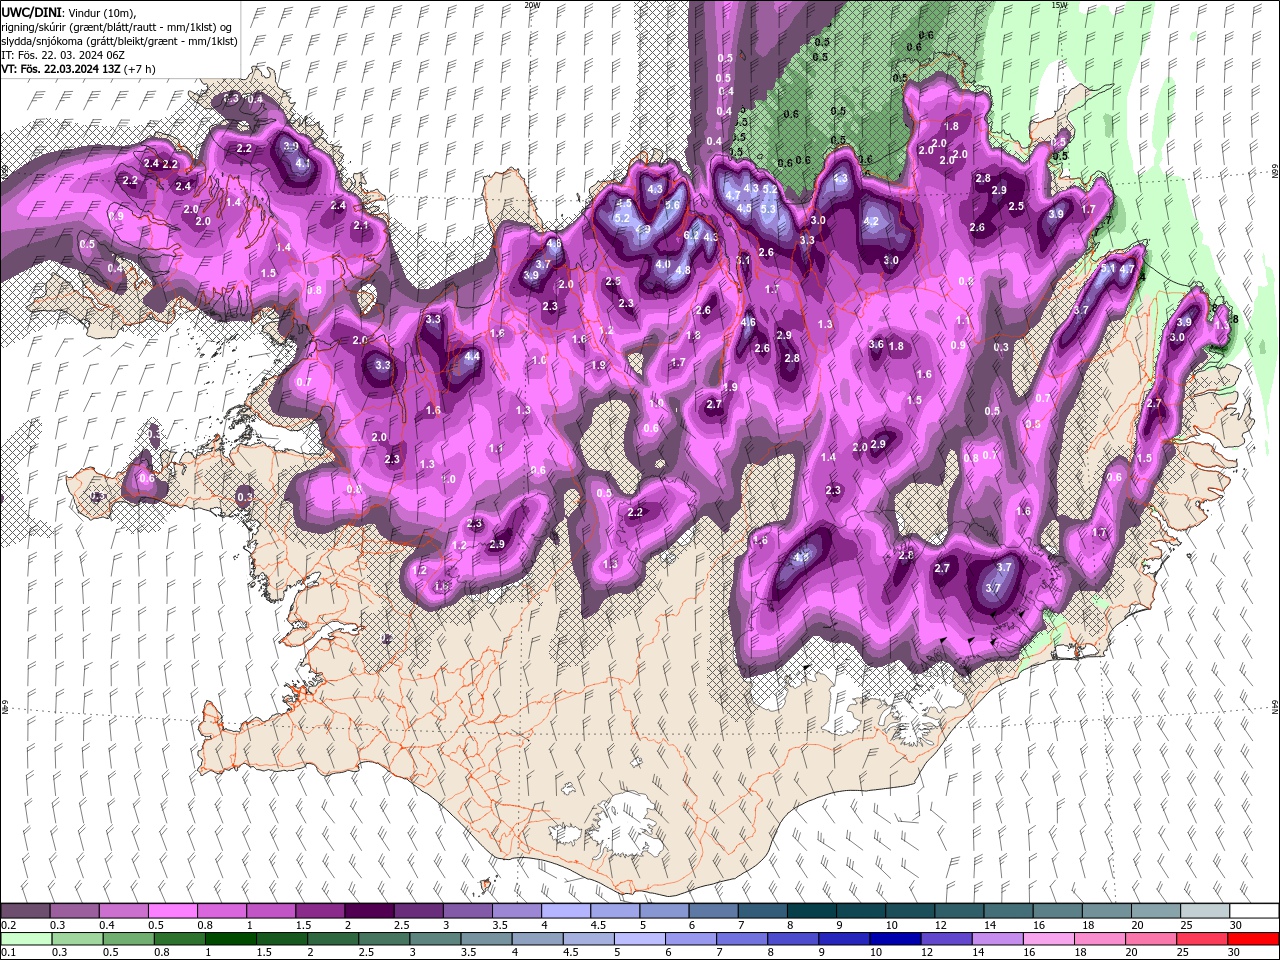Select the 4.4 snowfall value on the map
Viewport: 1280px width, 960px height.
(x=473, y=356)
